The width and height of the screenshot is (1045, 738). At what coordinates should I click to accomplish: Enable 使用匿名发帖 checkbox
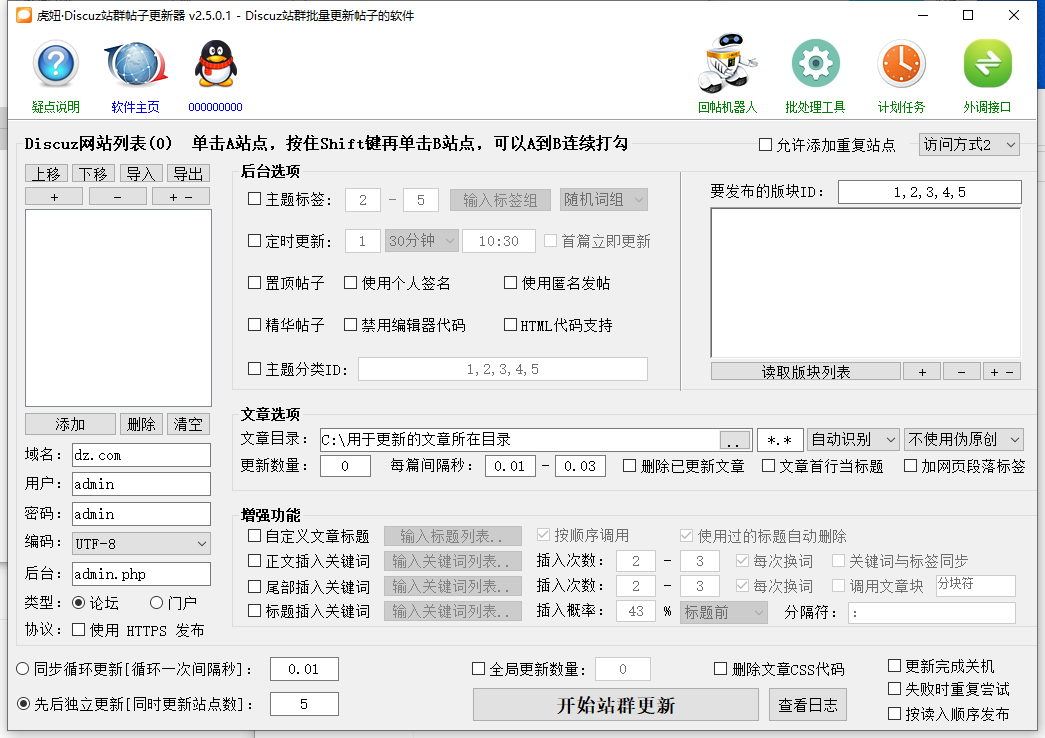click(511, 283)
